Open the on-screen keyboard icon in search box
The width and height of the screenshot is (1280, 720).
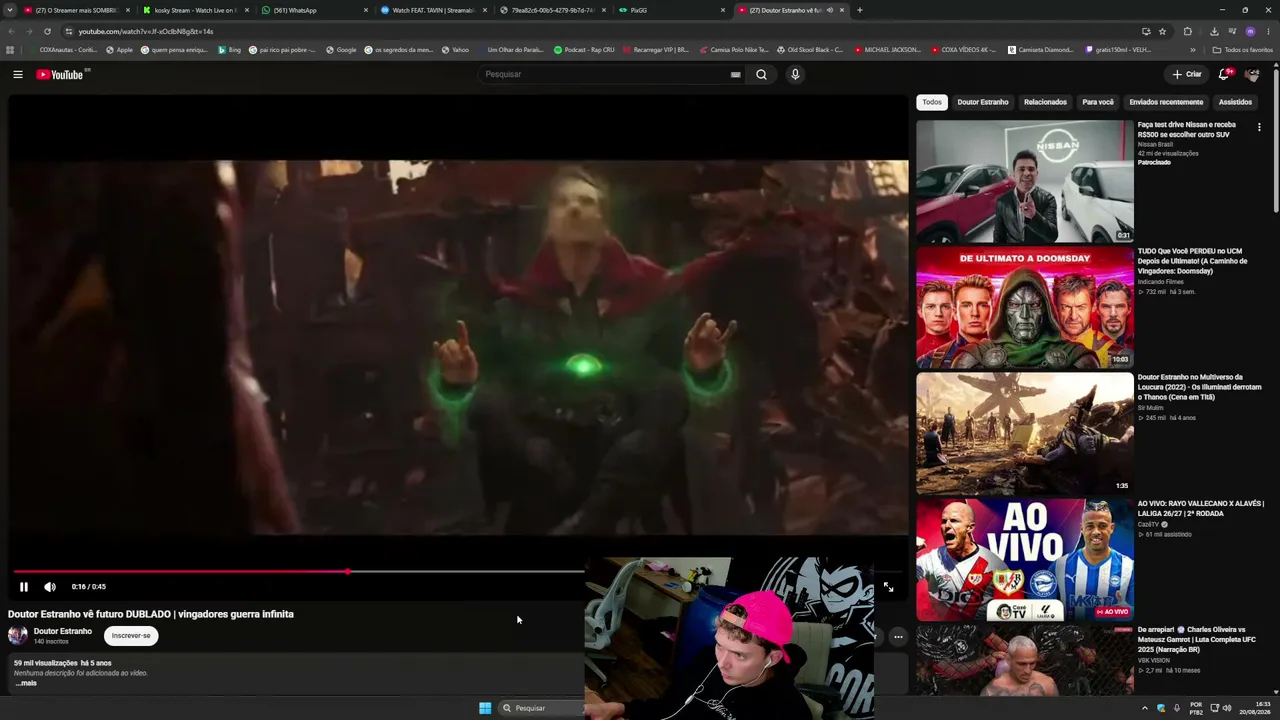coord(736,74)
